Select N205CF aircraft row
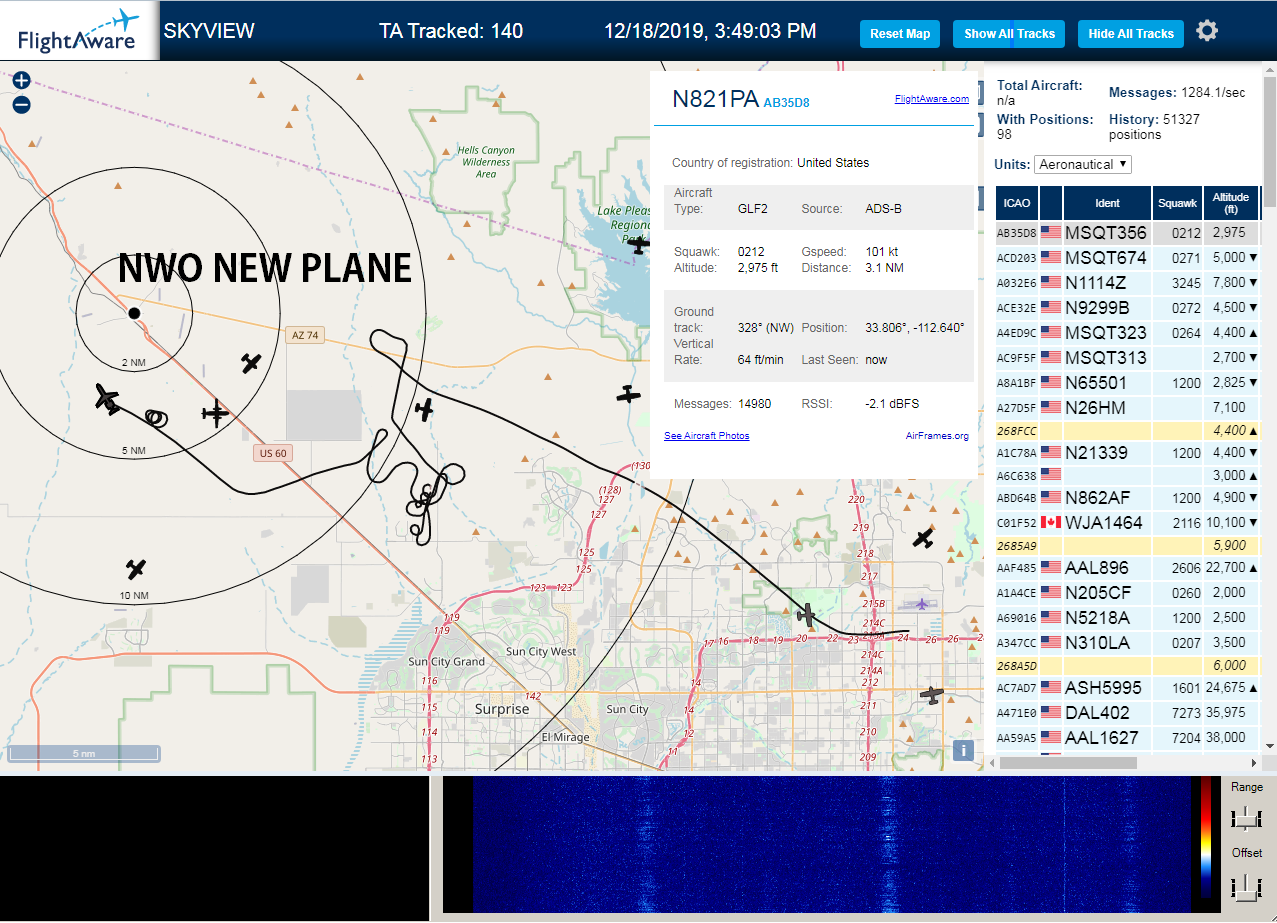Image resolution: width=1277 pixels, height=923 pixels. (x=1127, y=592)
